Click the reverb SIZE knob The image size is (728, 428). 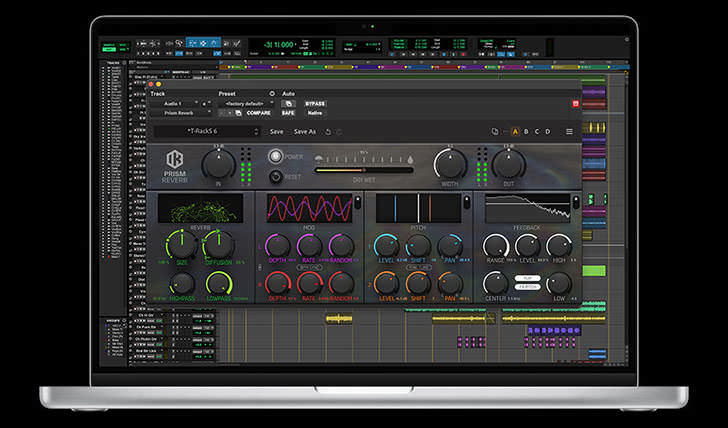[182, 245]
